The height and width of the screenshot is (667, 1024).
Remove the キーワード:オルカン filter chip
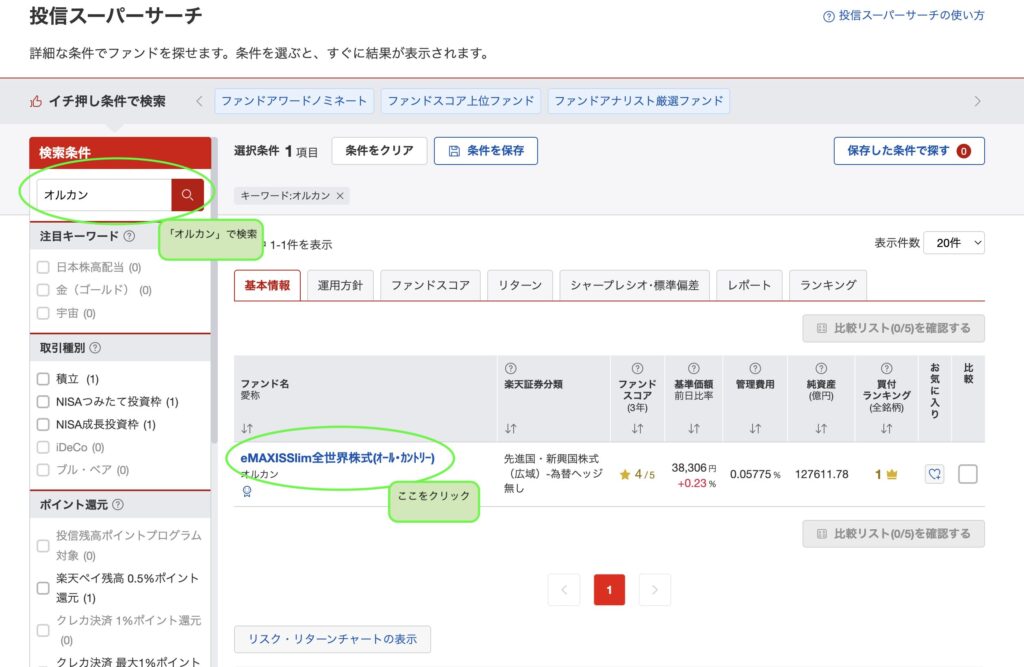(x=340, y=196)
